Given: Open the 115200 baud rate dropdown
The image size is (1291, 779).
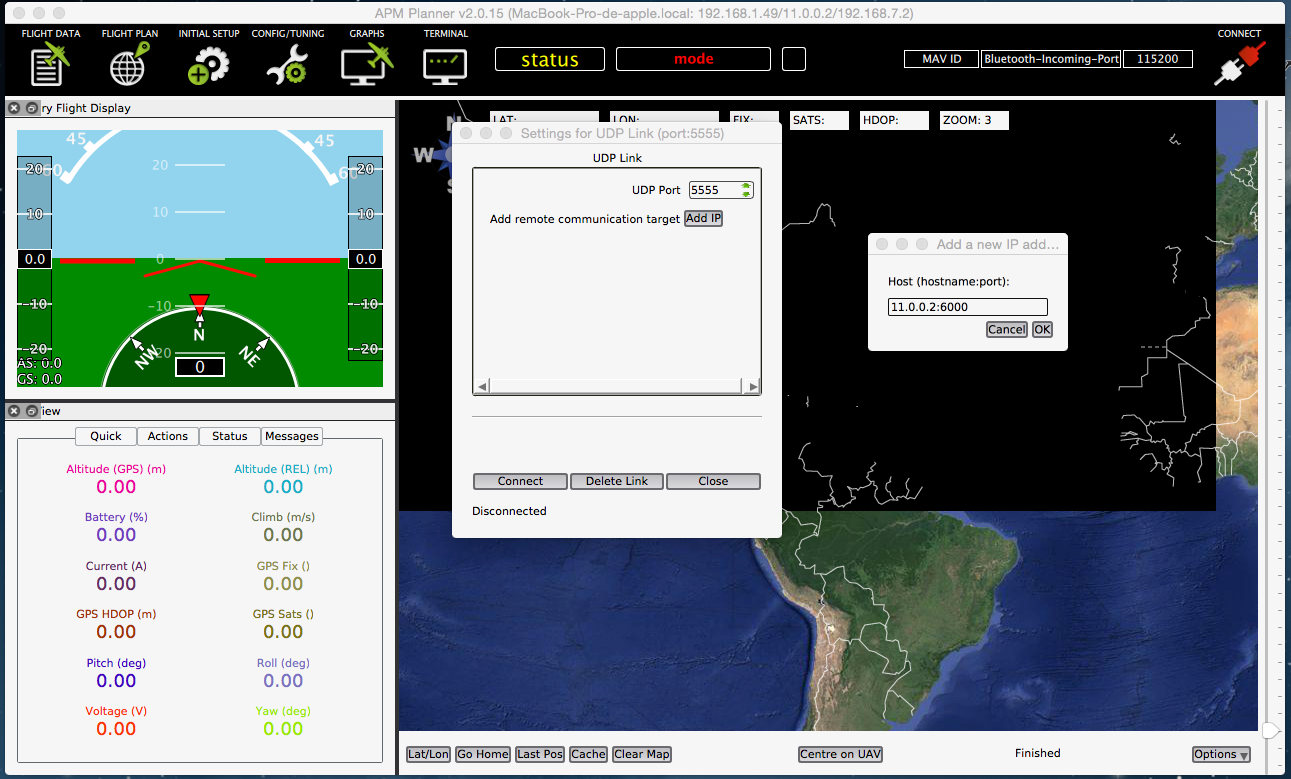Looking at the screenshot, I should [1157, 59].
